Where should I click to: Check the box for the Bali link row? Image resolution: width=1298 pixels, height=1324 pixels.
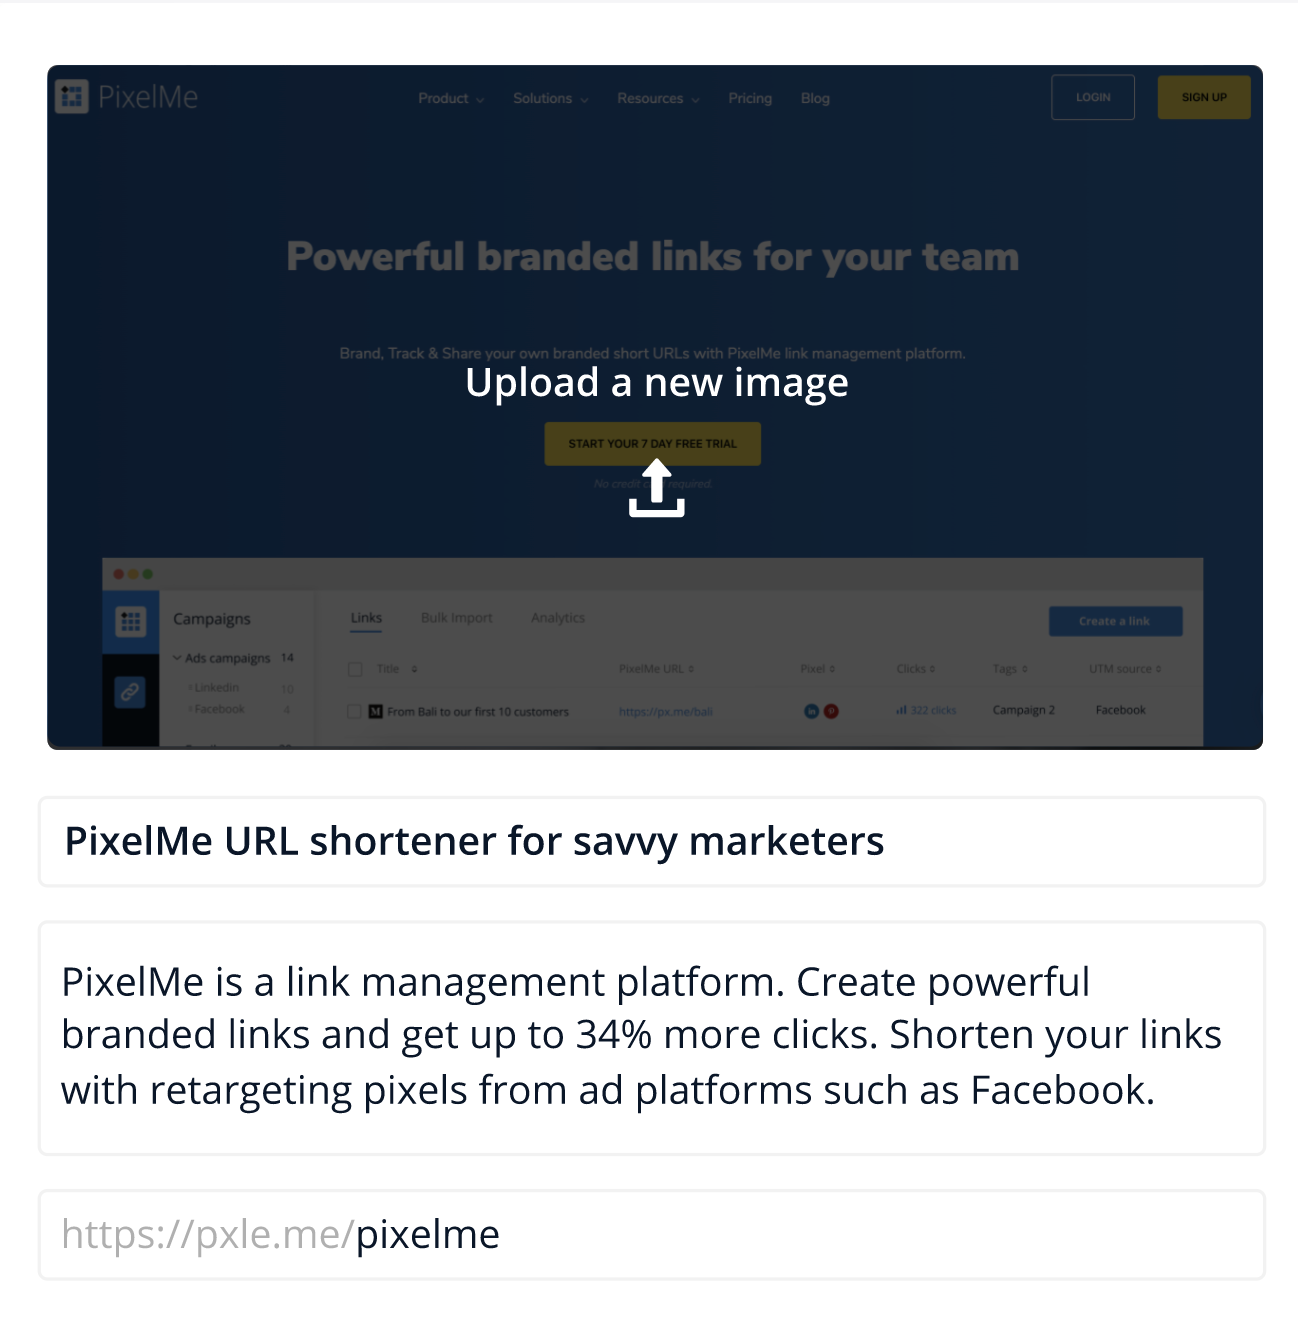click(354, 711)
